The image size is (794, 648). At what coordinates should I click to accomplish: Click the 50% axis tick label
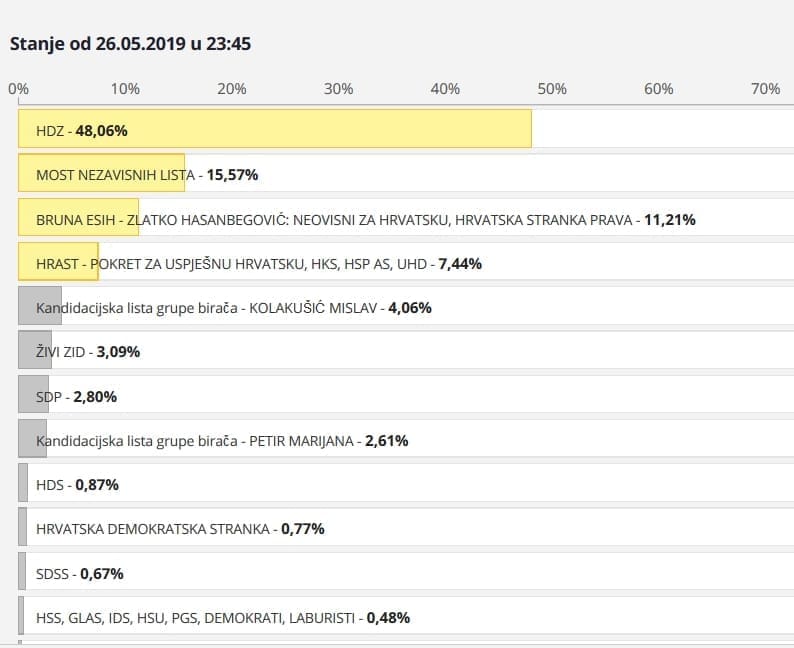pyautogui.click(x=552, y=89)
